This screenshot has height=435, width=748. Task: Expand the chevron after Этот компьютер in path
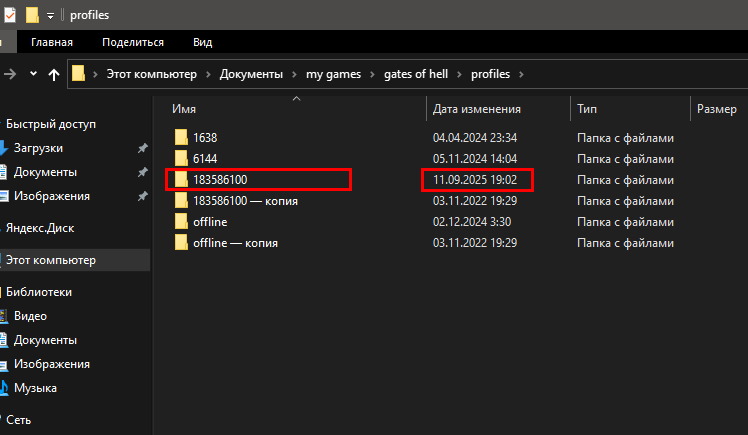point(208,74)
